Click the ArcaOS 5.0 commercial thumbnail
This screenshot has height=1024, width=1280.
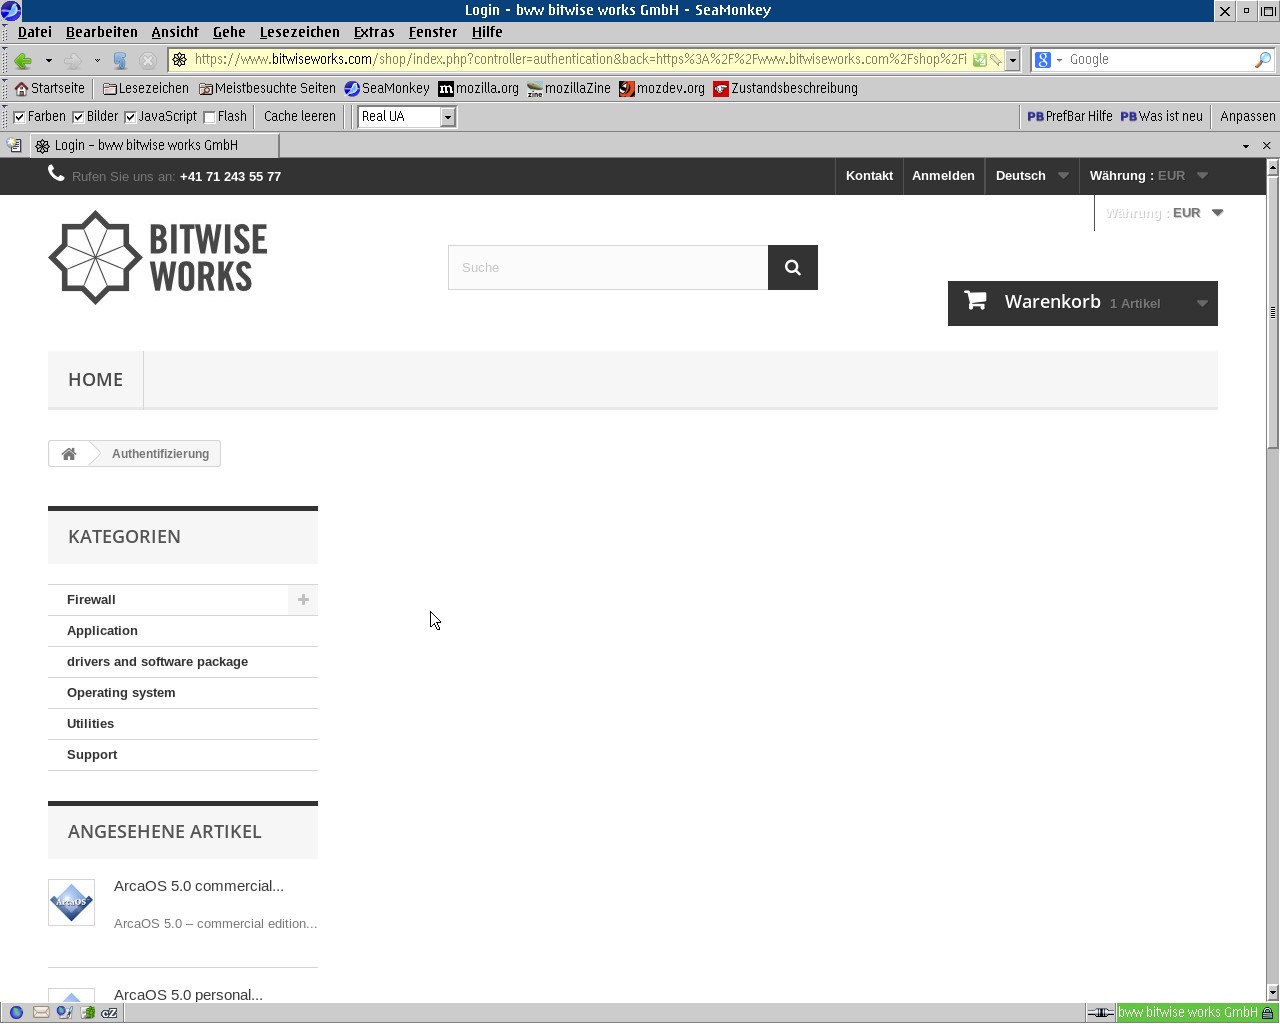pyautogui.click(x=72, y=902)
